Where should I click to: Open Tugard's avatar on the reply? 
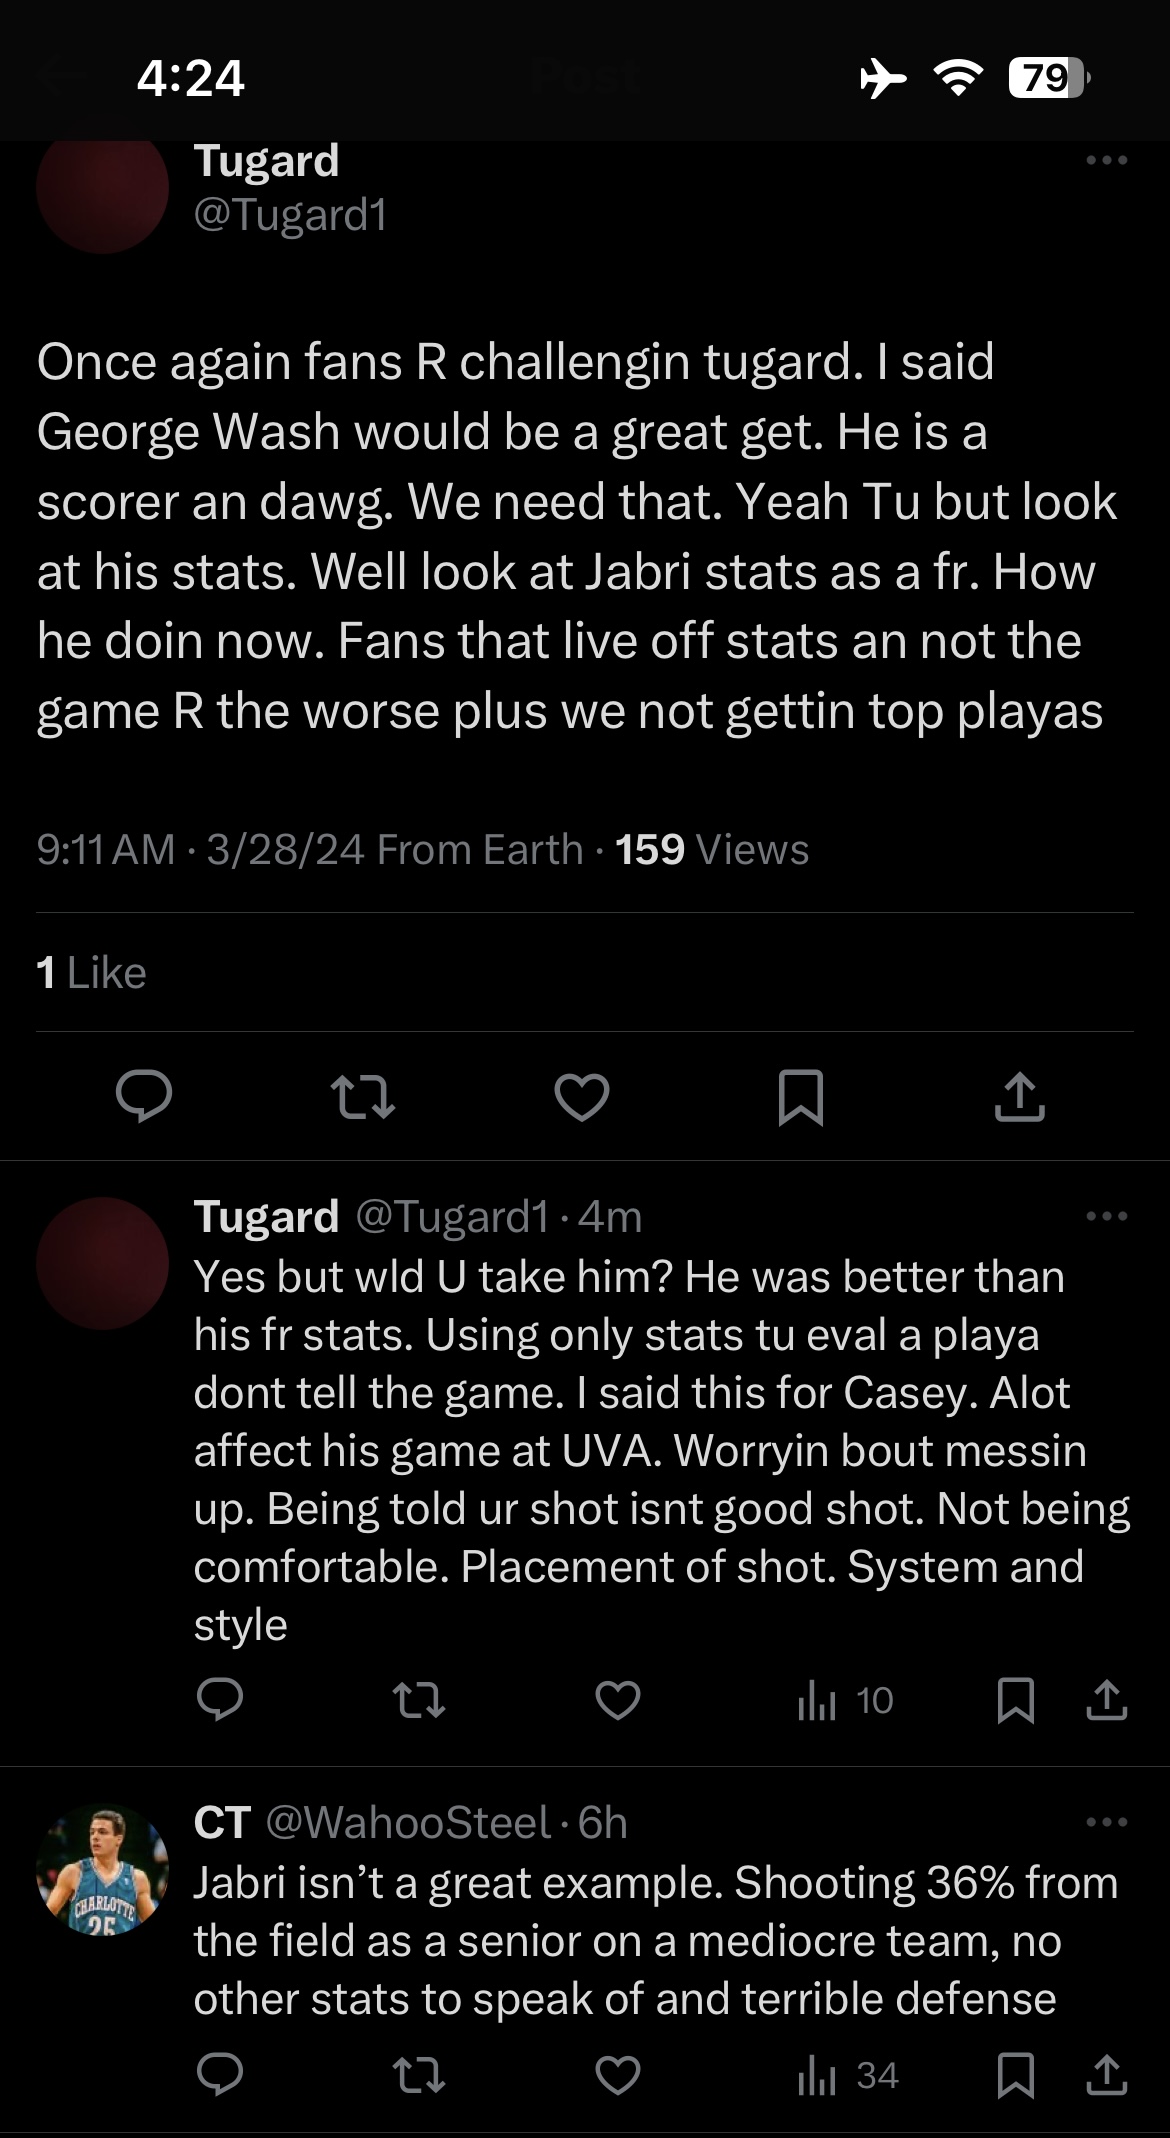click(x=102, y=1264)
